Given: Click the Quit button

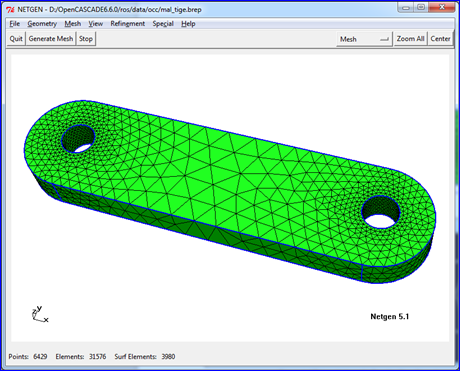Looking at the screenshot, I should 16,39.
